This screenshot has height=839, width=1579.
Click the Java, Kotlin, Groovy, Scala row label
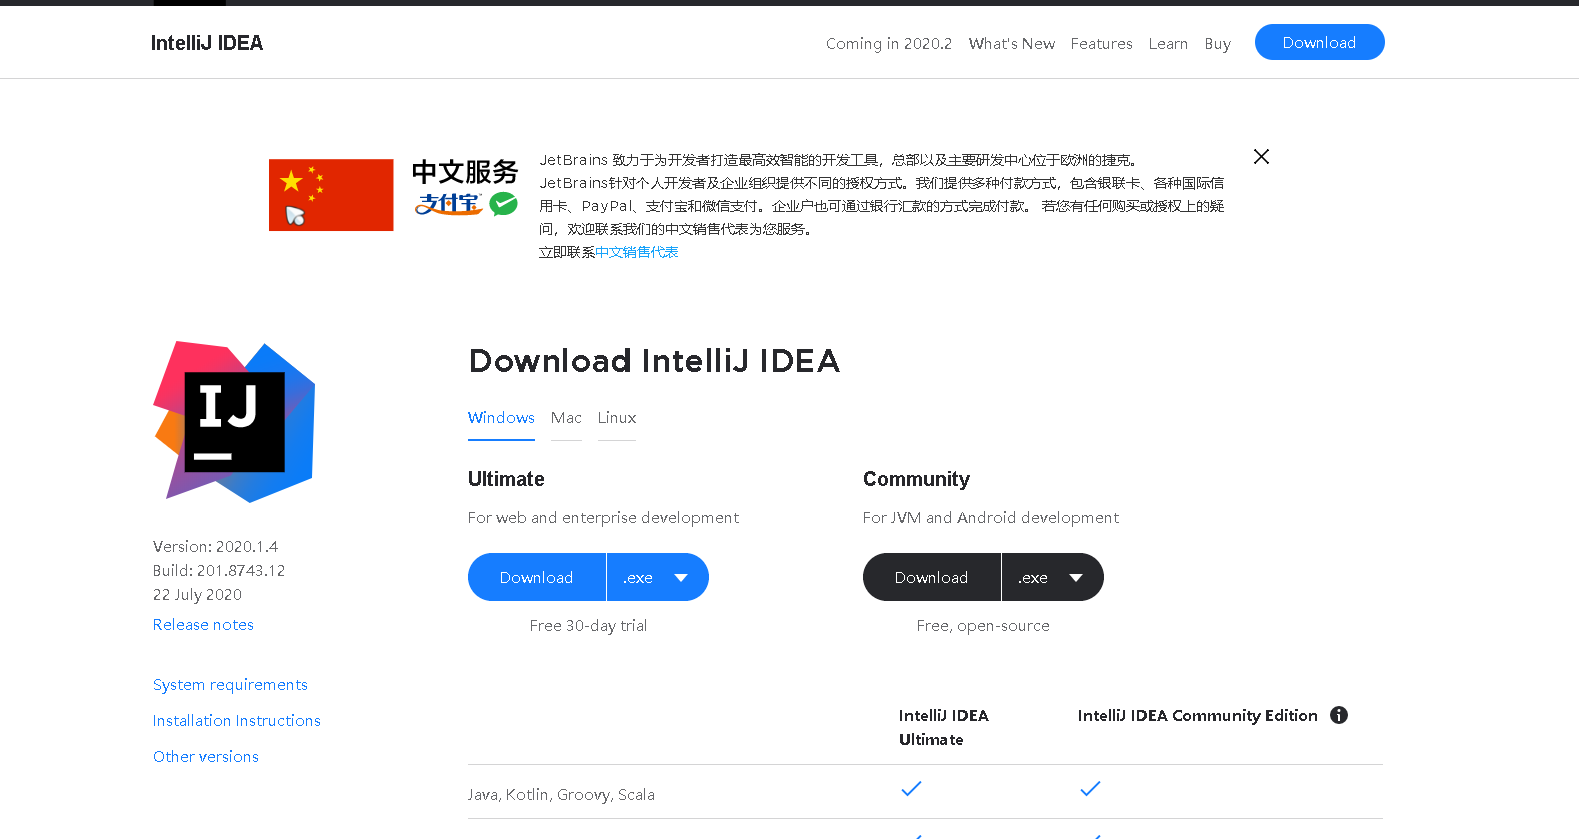point(561,795)
